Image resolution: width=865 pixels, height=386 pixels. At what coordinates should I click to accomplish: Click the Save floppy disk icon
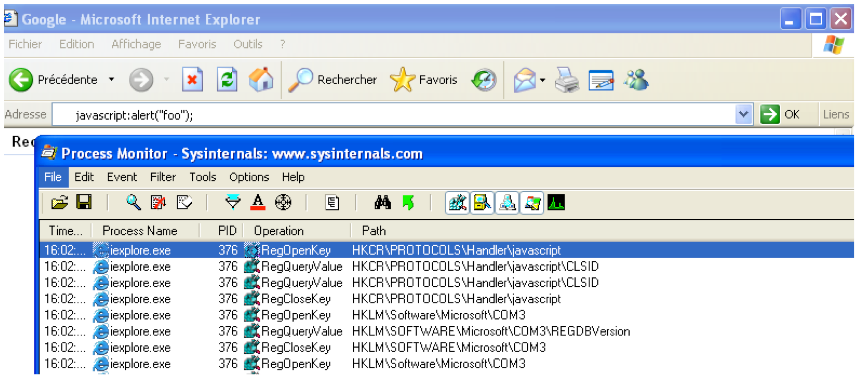coord(84,202)
